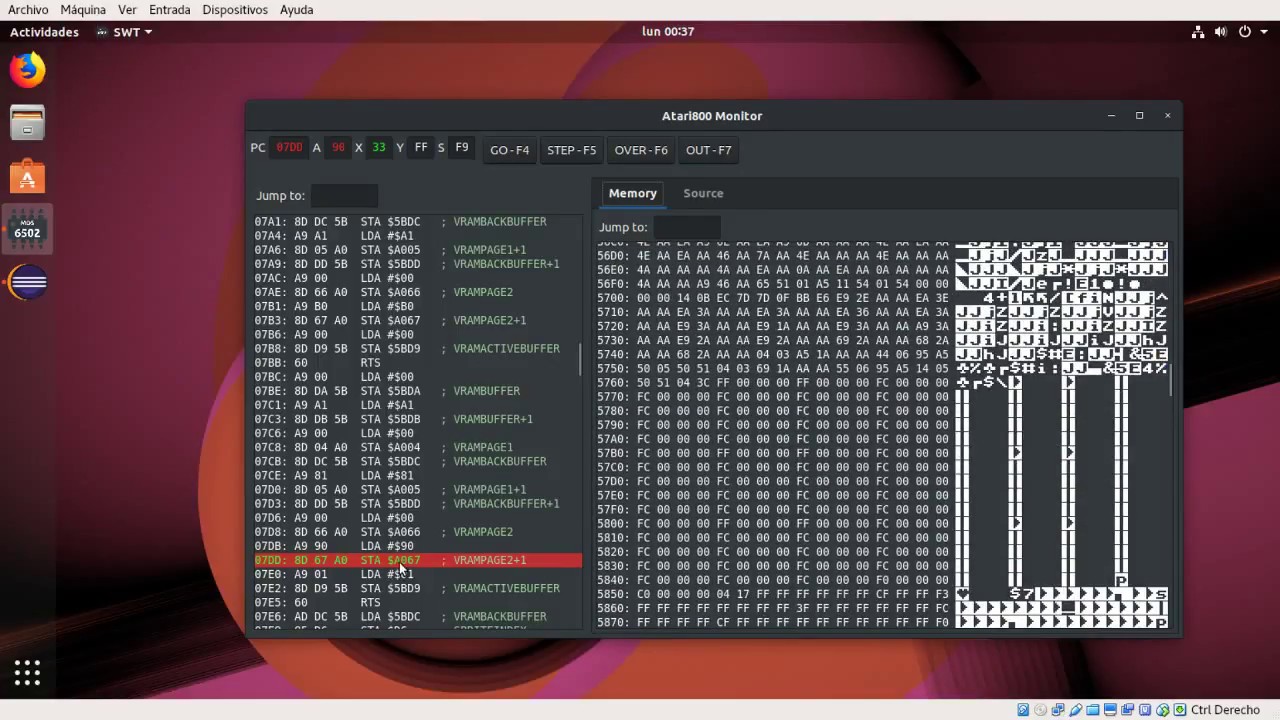Screen dimensions: 1280x720
Task: Select line 07B8 STA $5BD9 VRAMACTIVEBUFFER
Action: (417, 349)
